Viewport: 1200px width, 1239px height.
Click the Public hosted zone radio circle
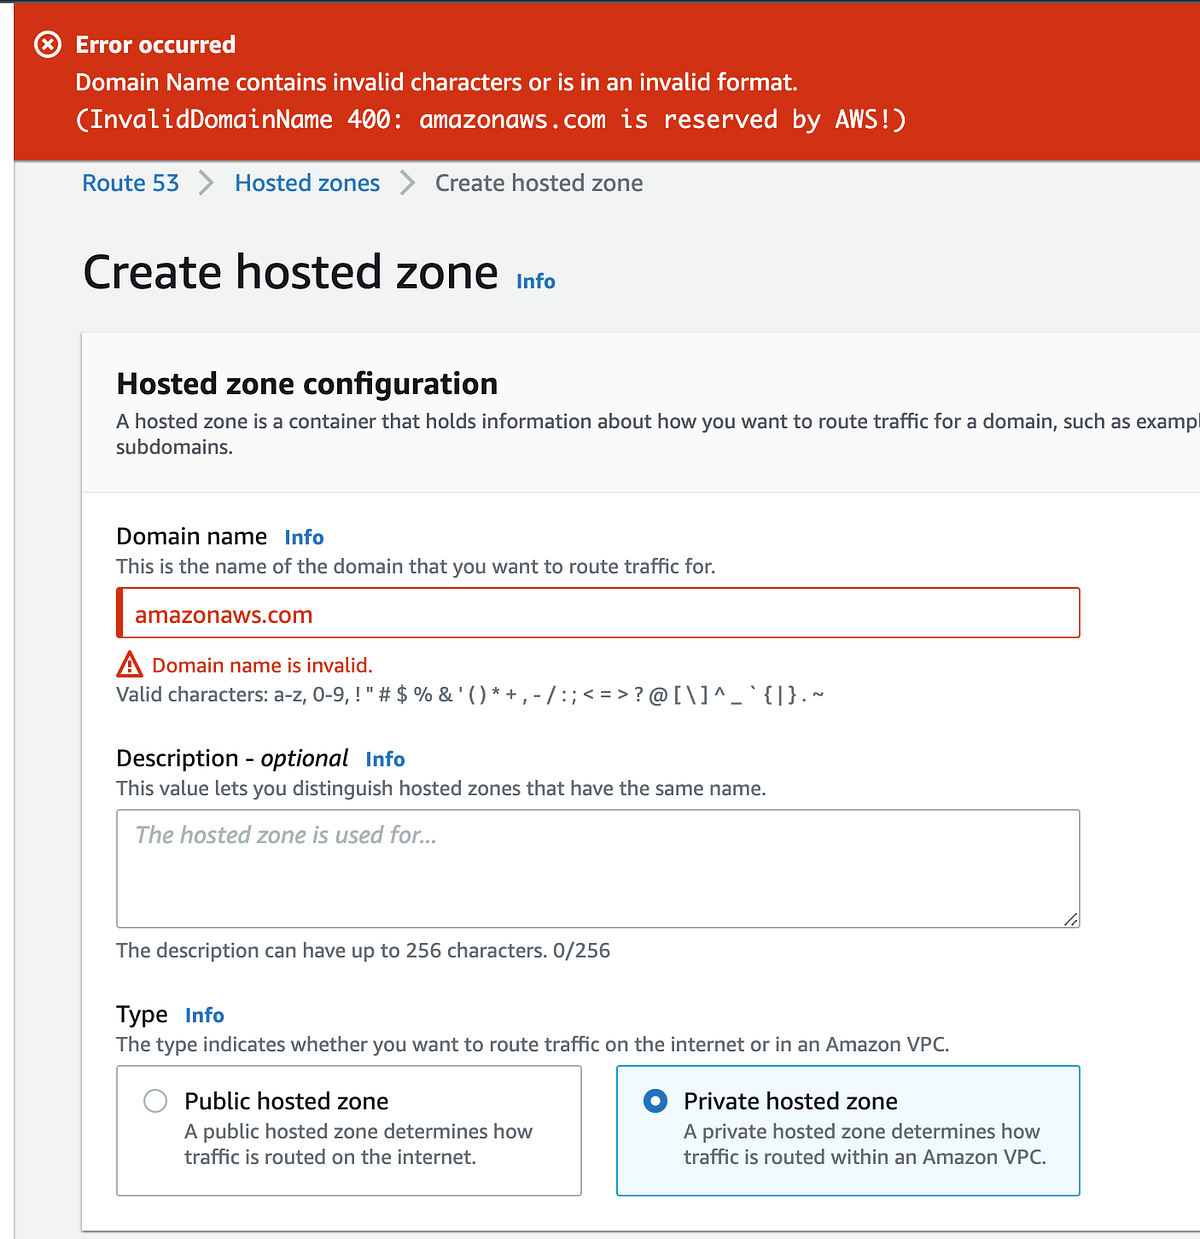(155, 1100)
